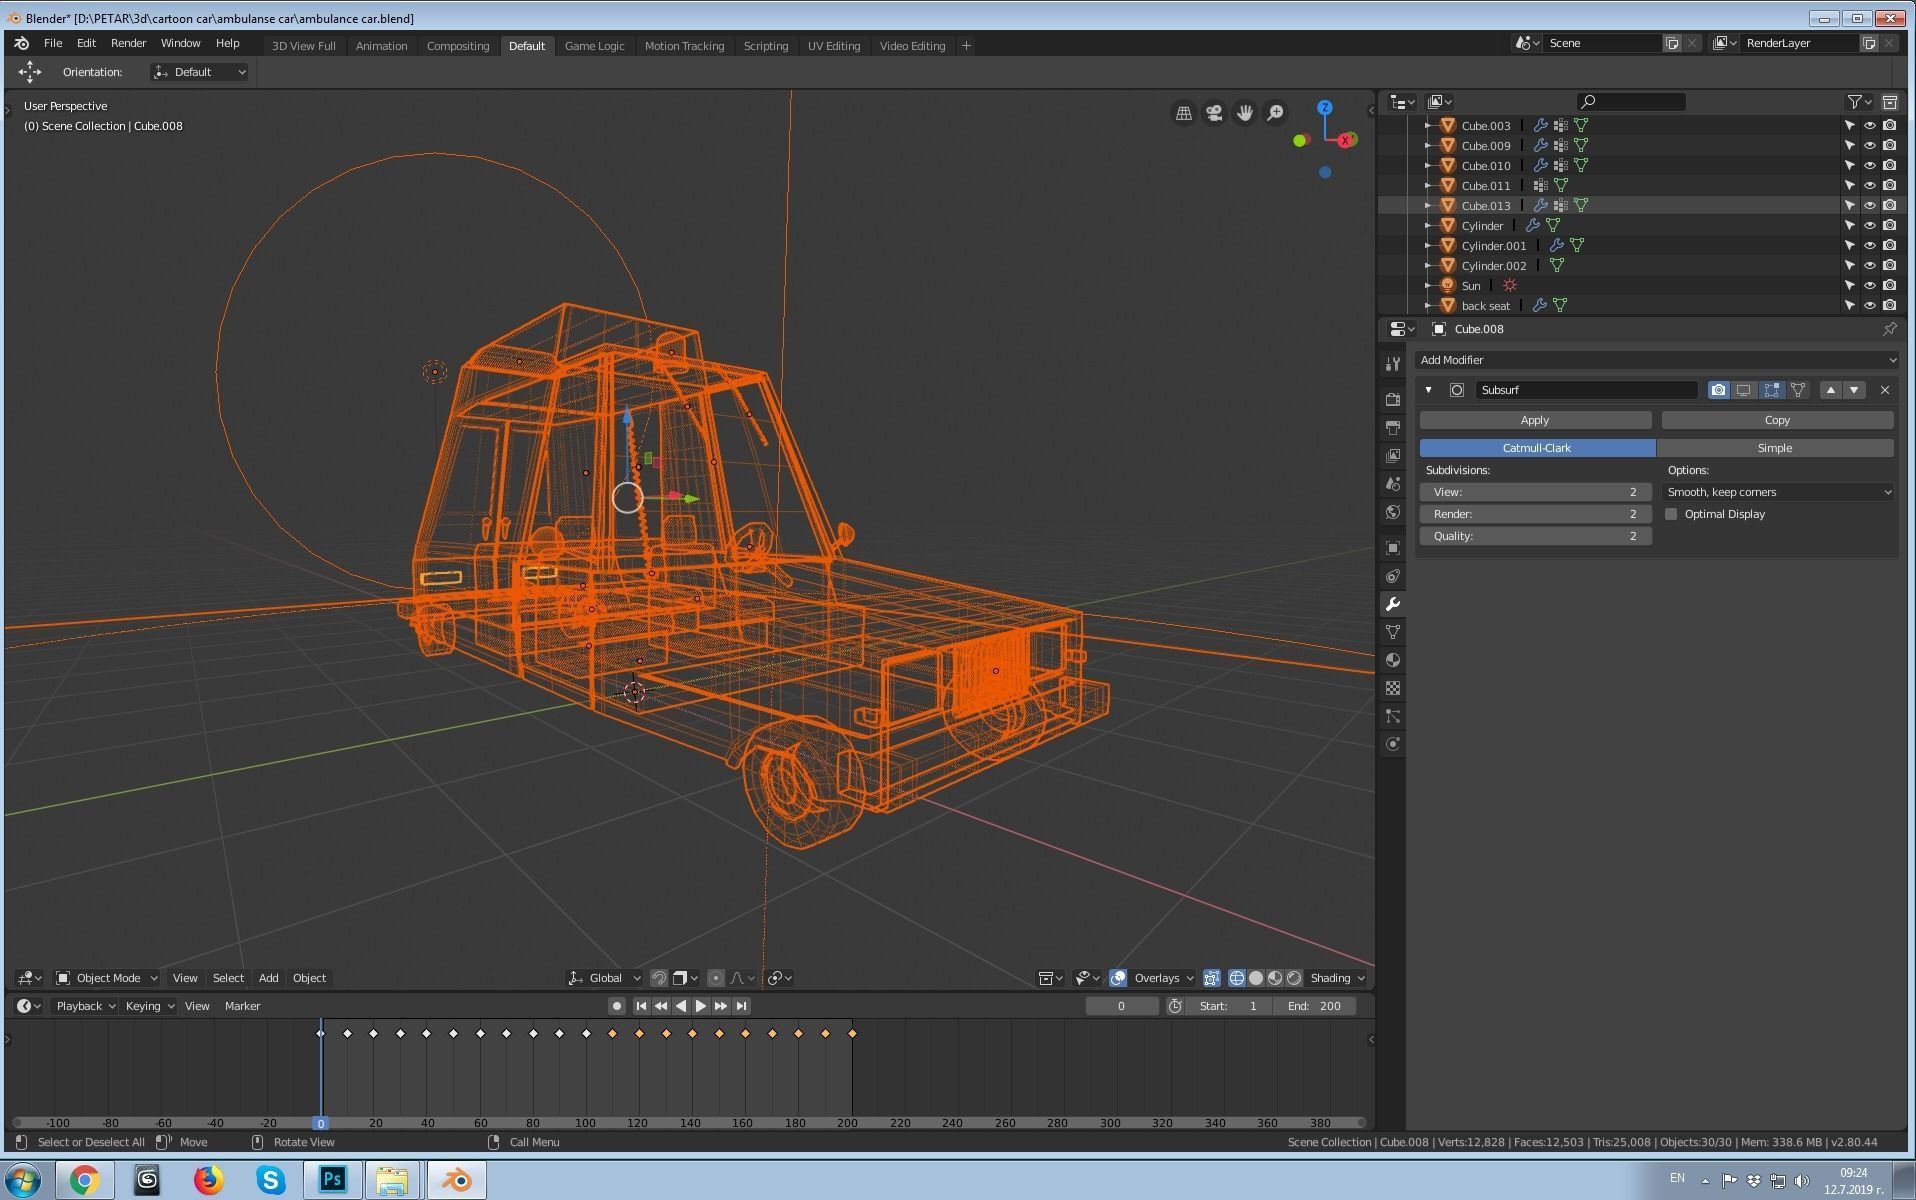
Task: Expand the Cube.013 outliner row
Action: pyautogui.click(x=1427, y=206)
